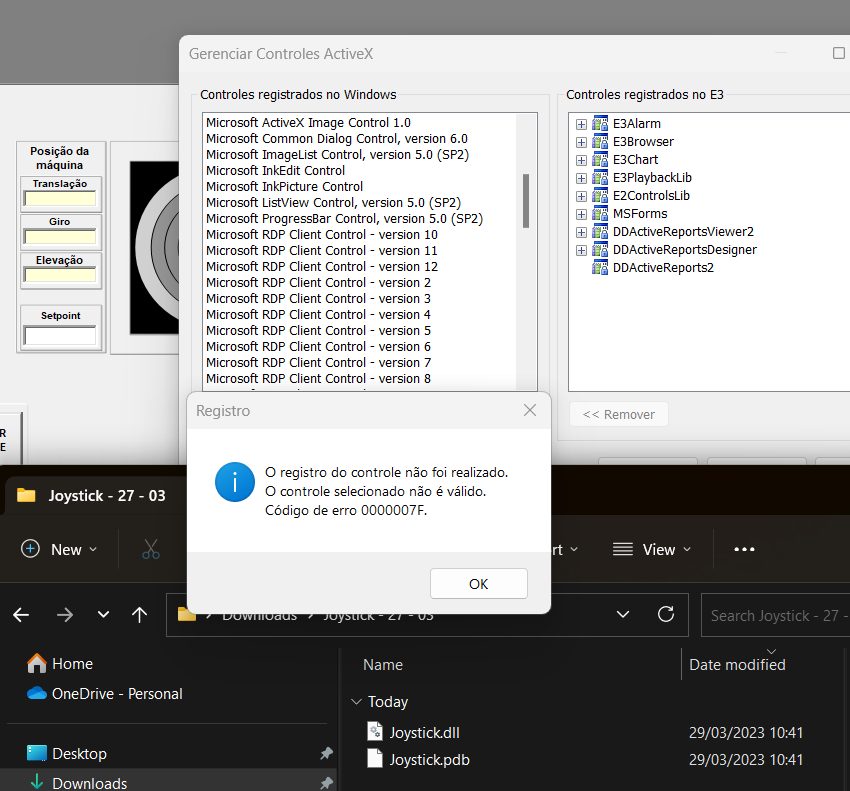Click the Translação field in machine panel
Image resolution: width=850 pixels, height=791 pixels.
point(60,199)
